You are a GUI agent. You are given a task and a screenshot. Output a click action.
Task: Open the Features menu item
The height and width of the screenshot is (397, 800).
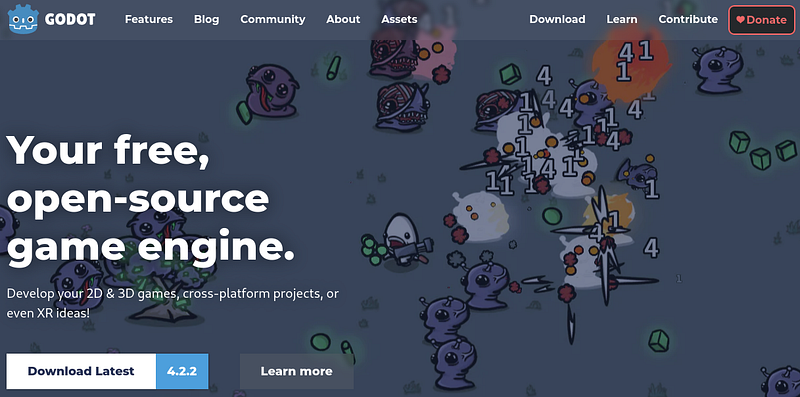coord(149,19)
